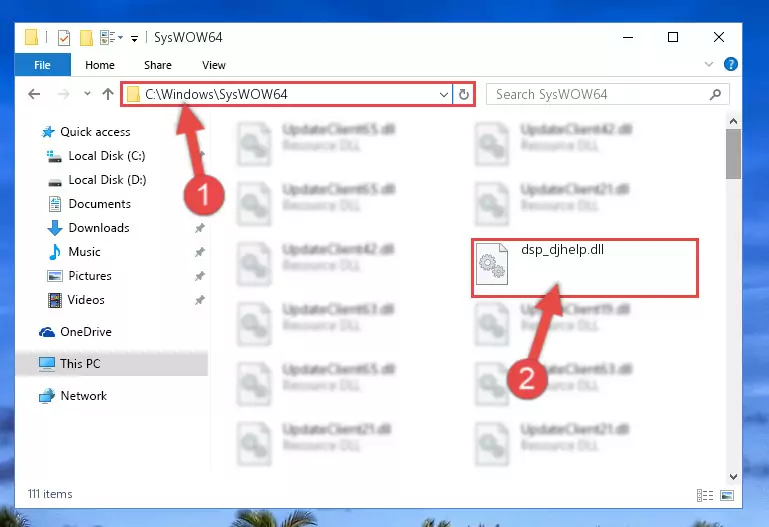Click the vertical scrollbar thumb
Image resolution: width=769 pixels, height=527 pixels.
pyautogui.click(x=733, y=154)
